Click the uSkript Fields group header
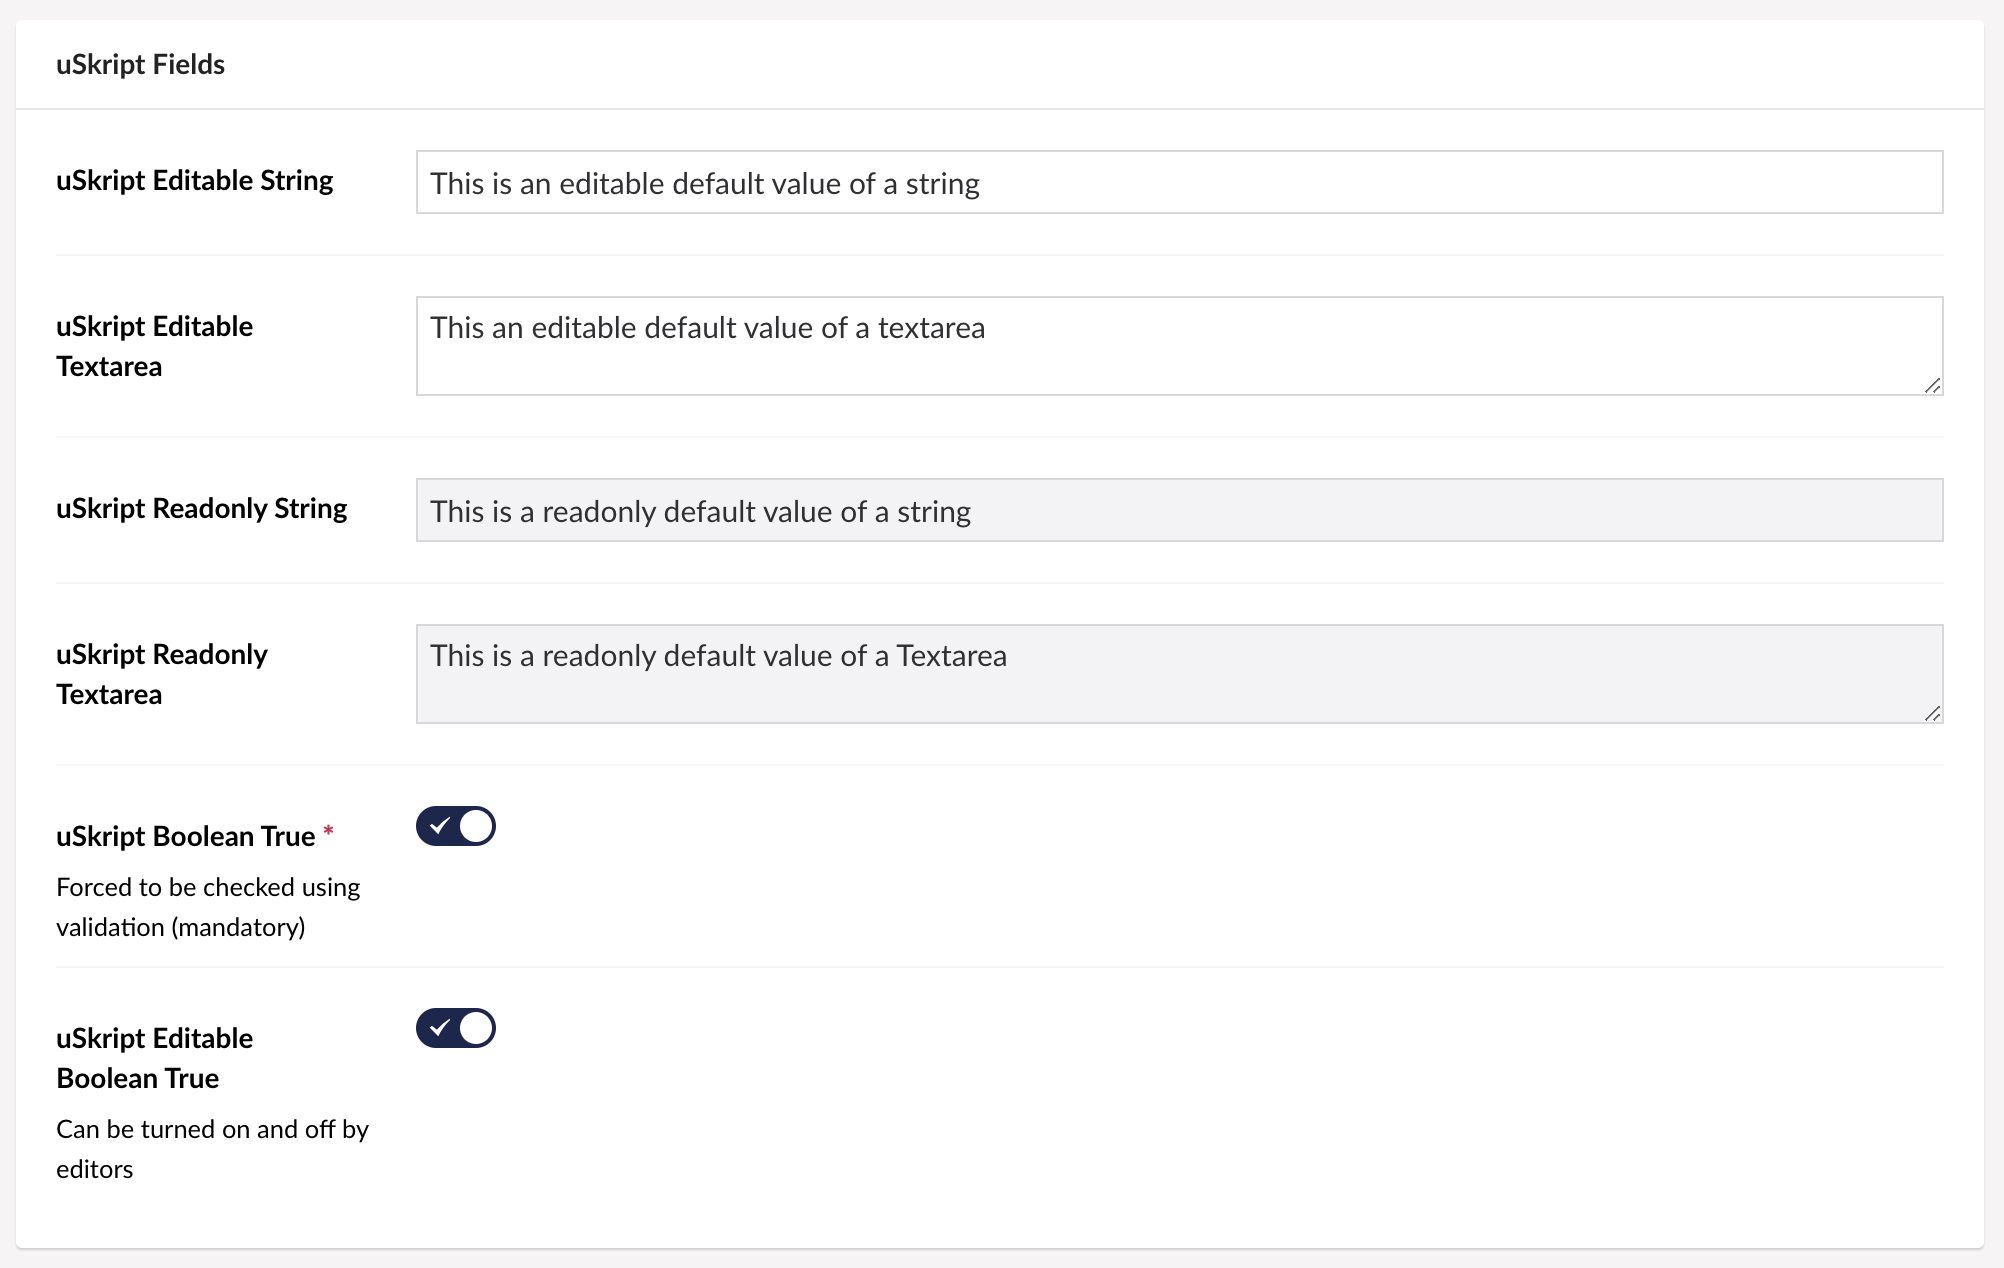The height and width of the screenshot is (1268, 2004). (140, 64)
